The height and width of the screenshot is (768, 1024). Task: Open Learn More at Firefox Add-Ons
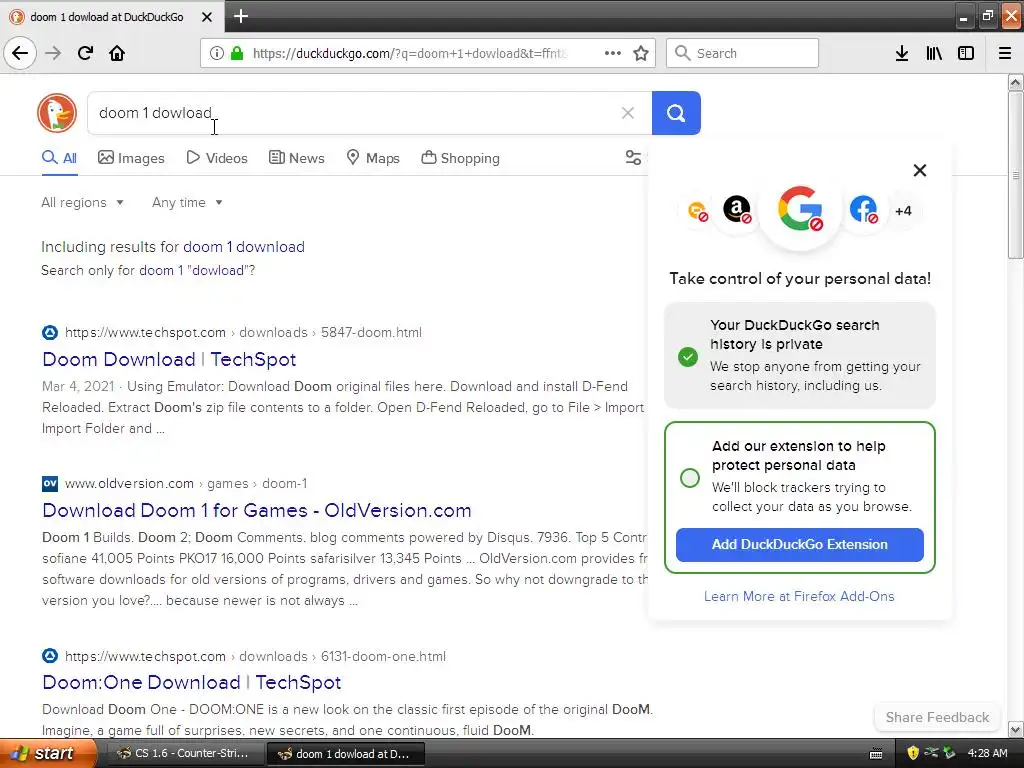(x=799, y=596)
